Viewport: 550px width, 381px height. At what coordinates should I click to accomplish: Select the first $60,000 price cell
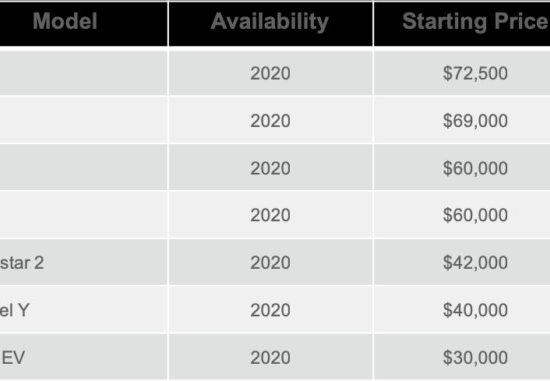(x=462, y=168)
